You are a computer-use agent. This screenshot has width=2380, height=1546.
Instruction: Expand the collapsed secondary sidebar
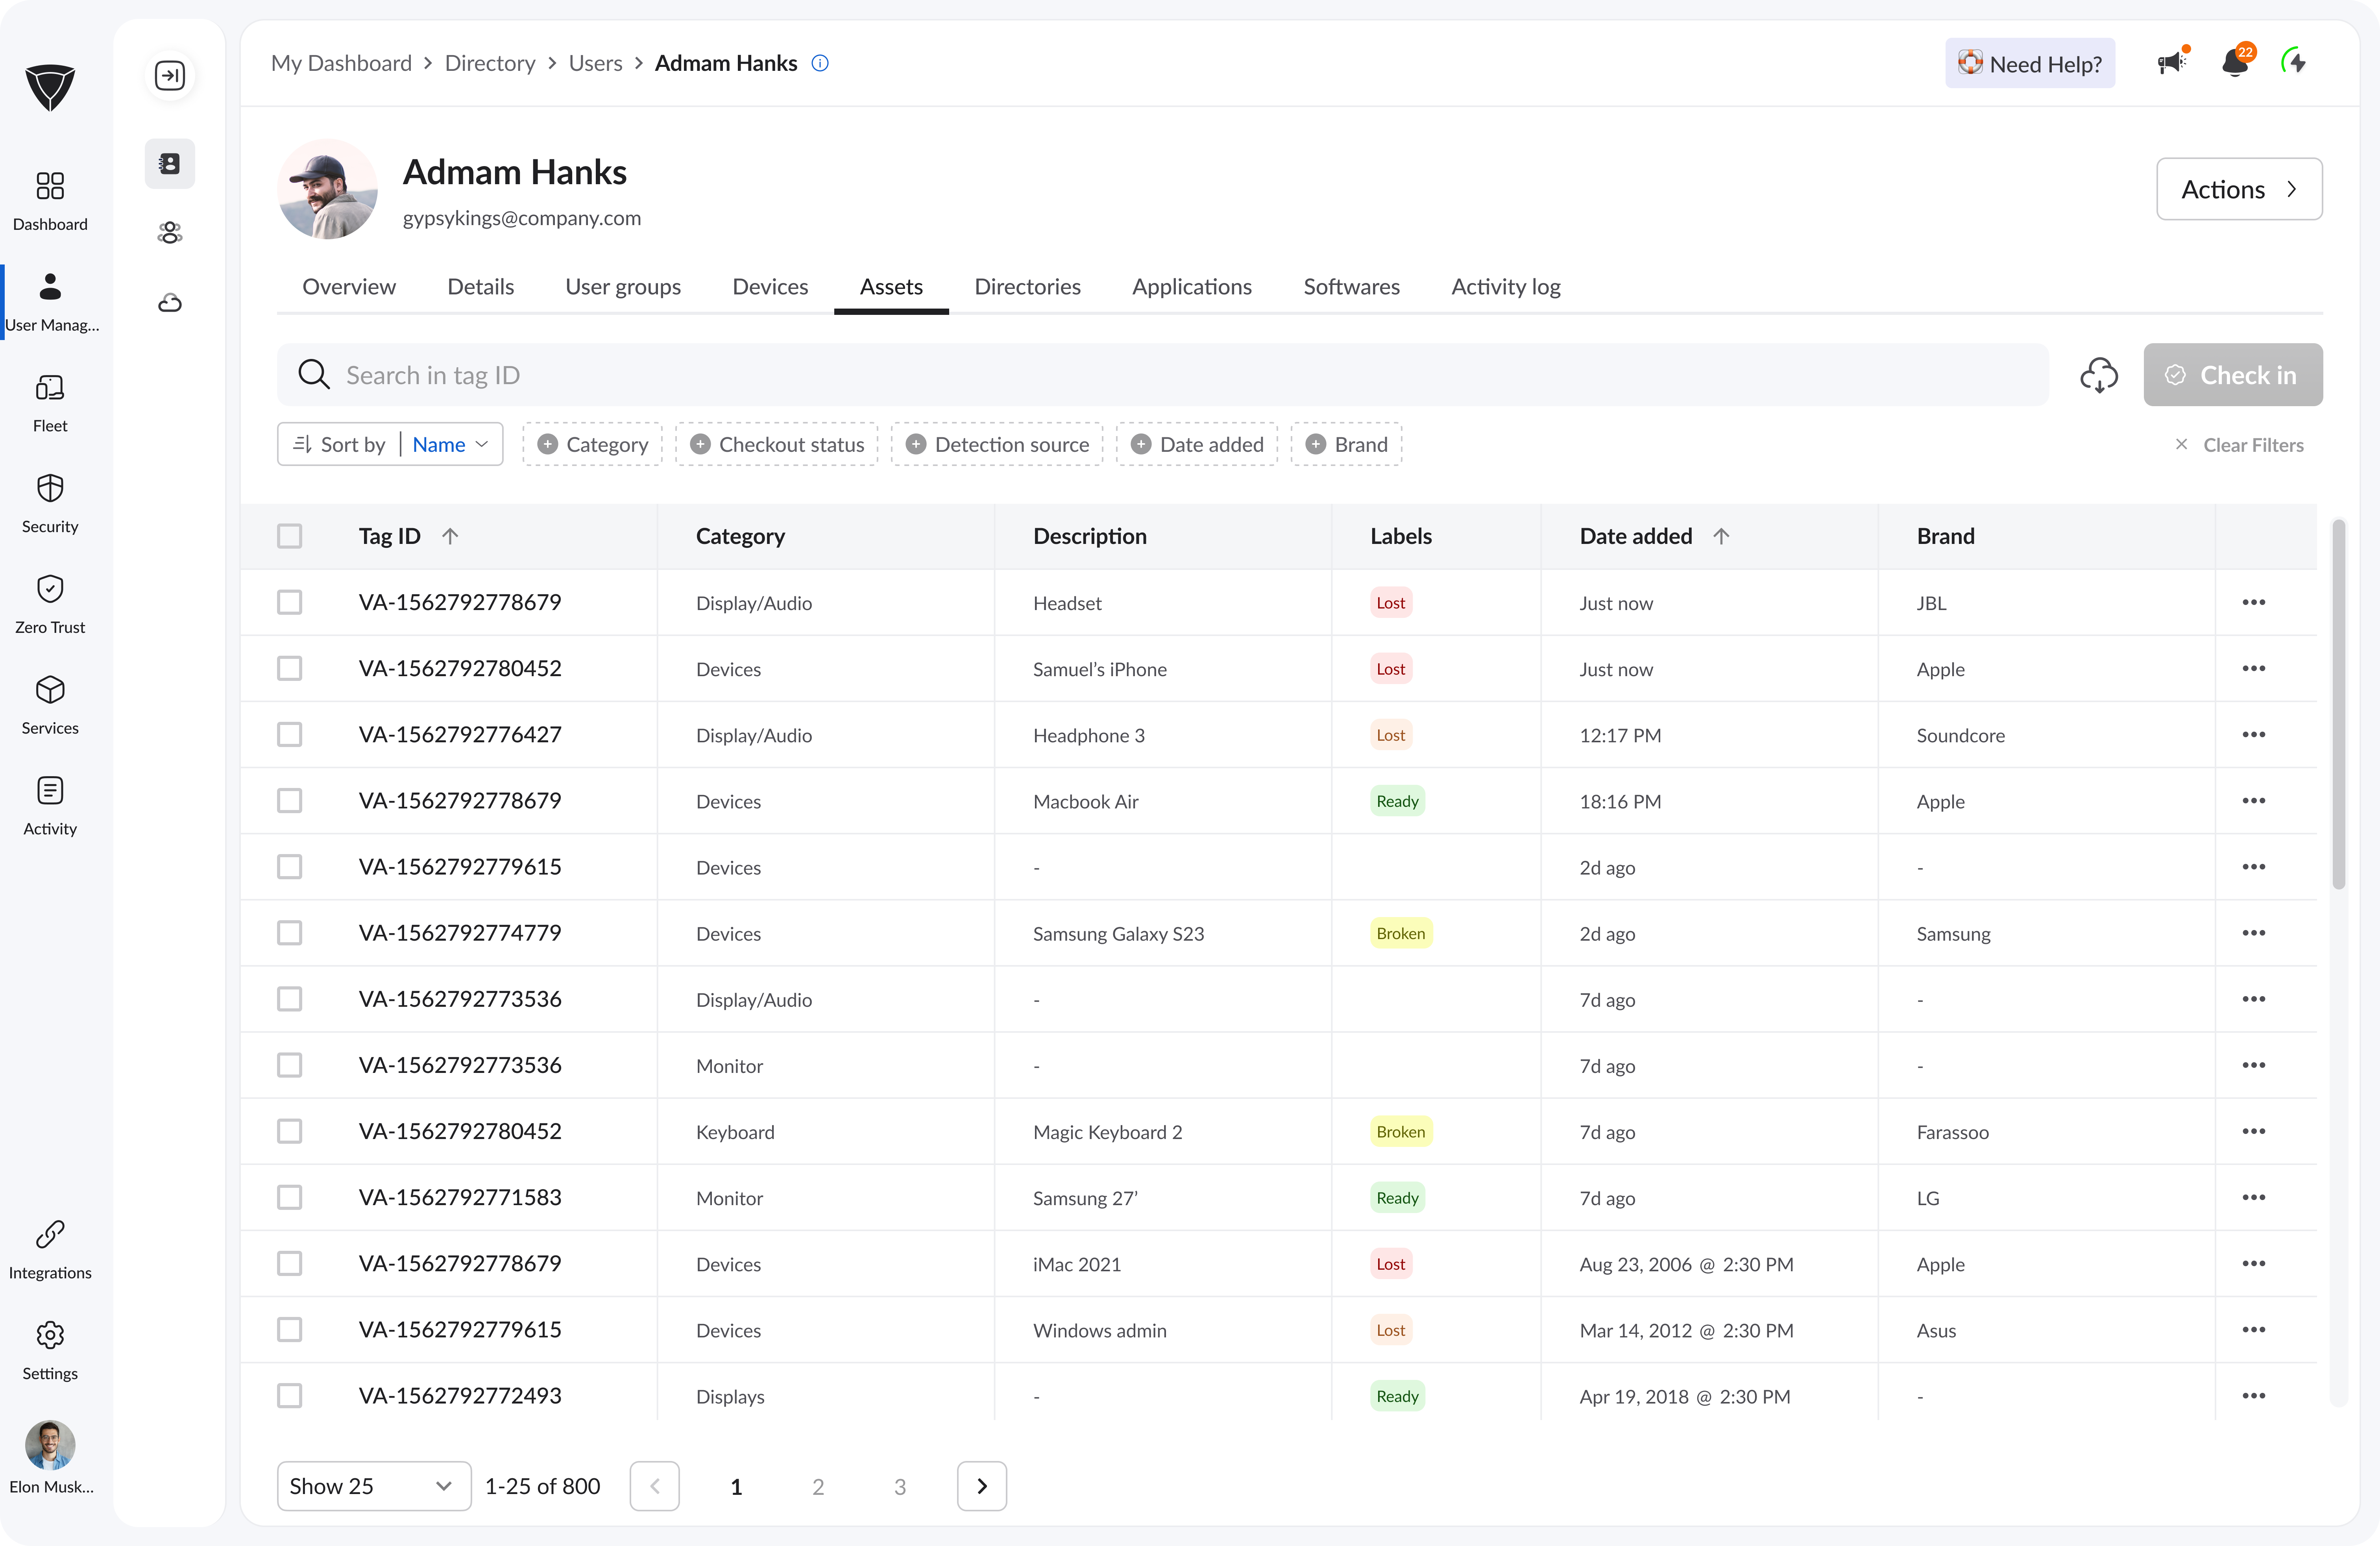(170, 75)
